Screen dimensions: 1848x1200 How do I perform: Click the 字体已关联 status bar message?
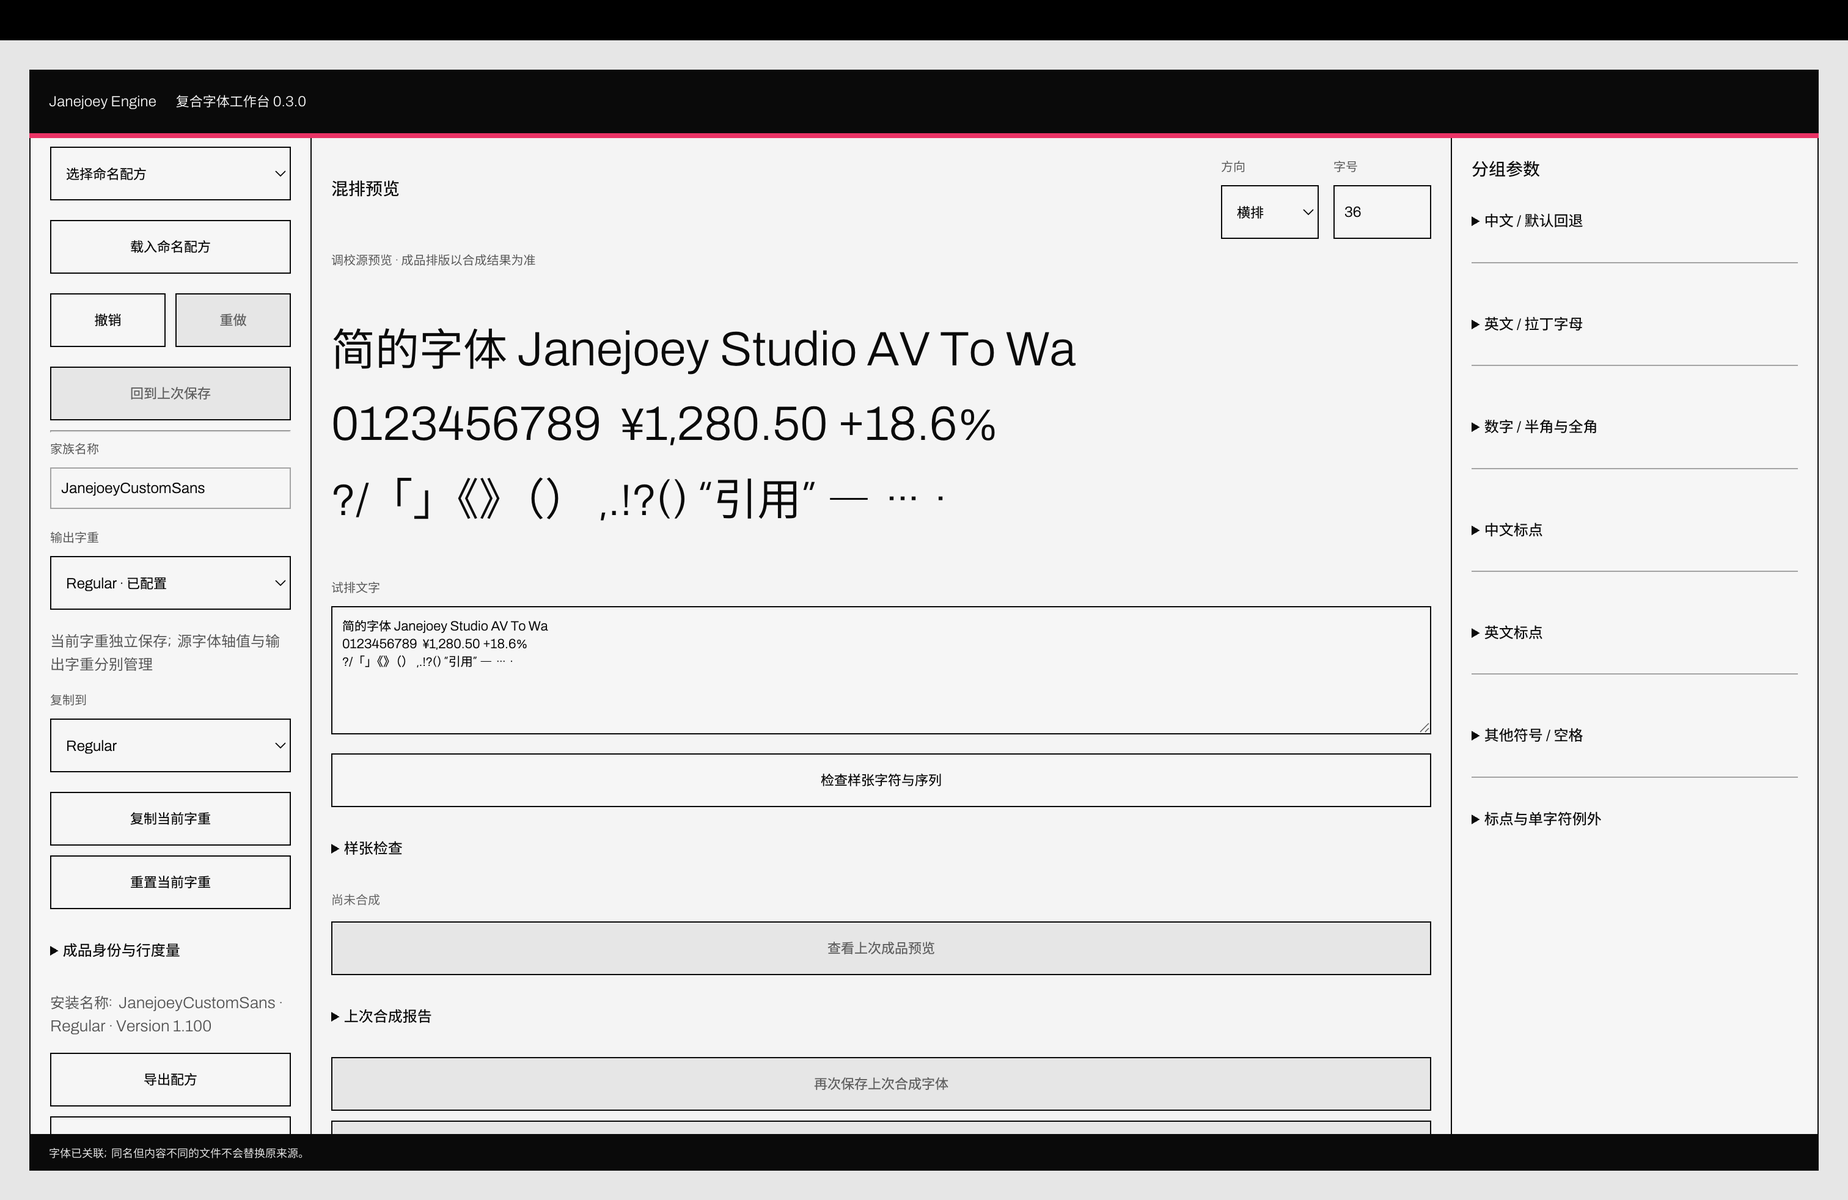coord(178,1153)
